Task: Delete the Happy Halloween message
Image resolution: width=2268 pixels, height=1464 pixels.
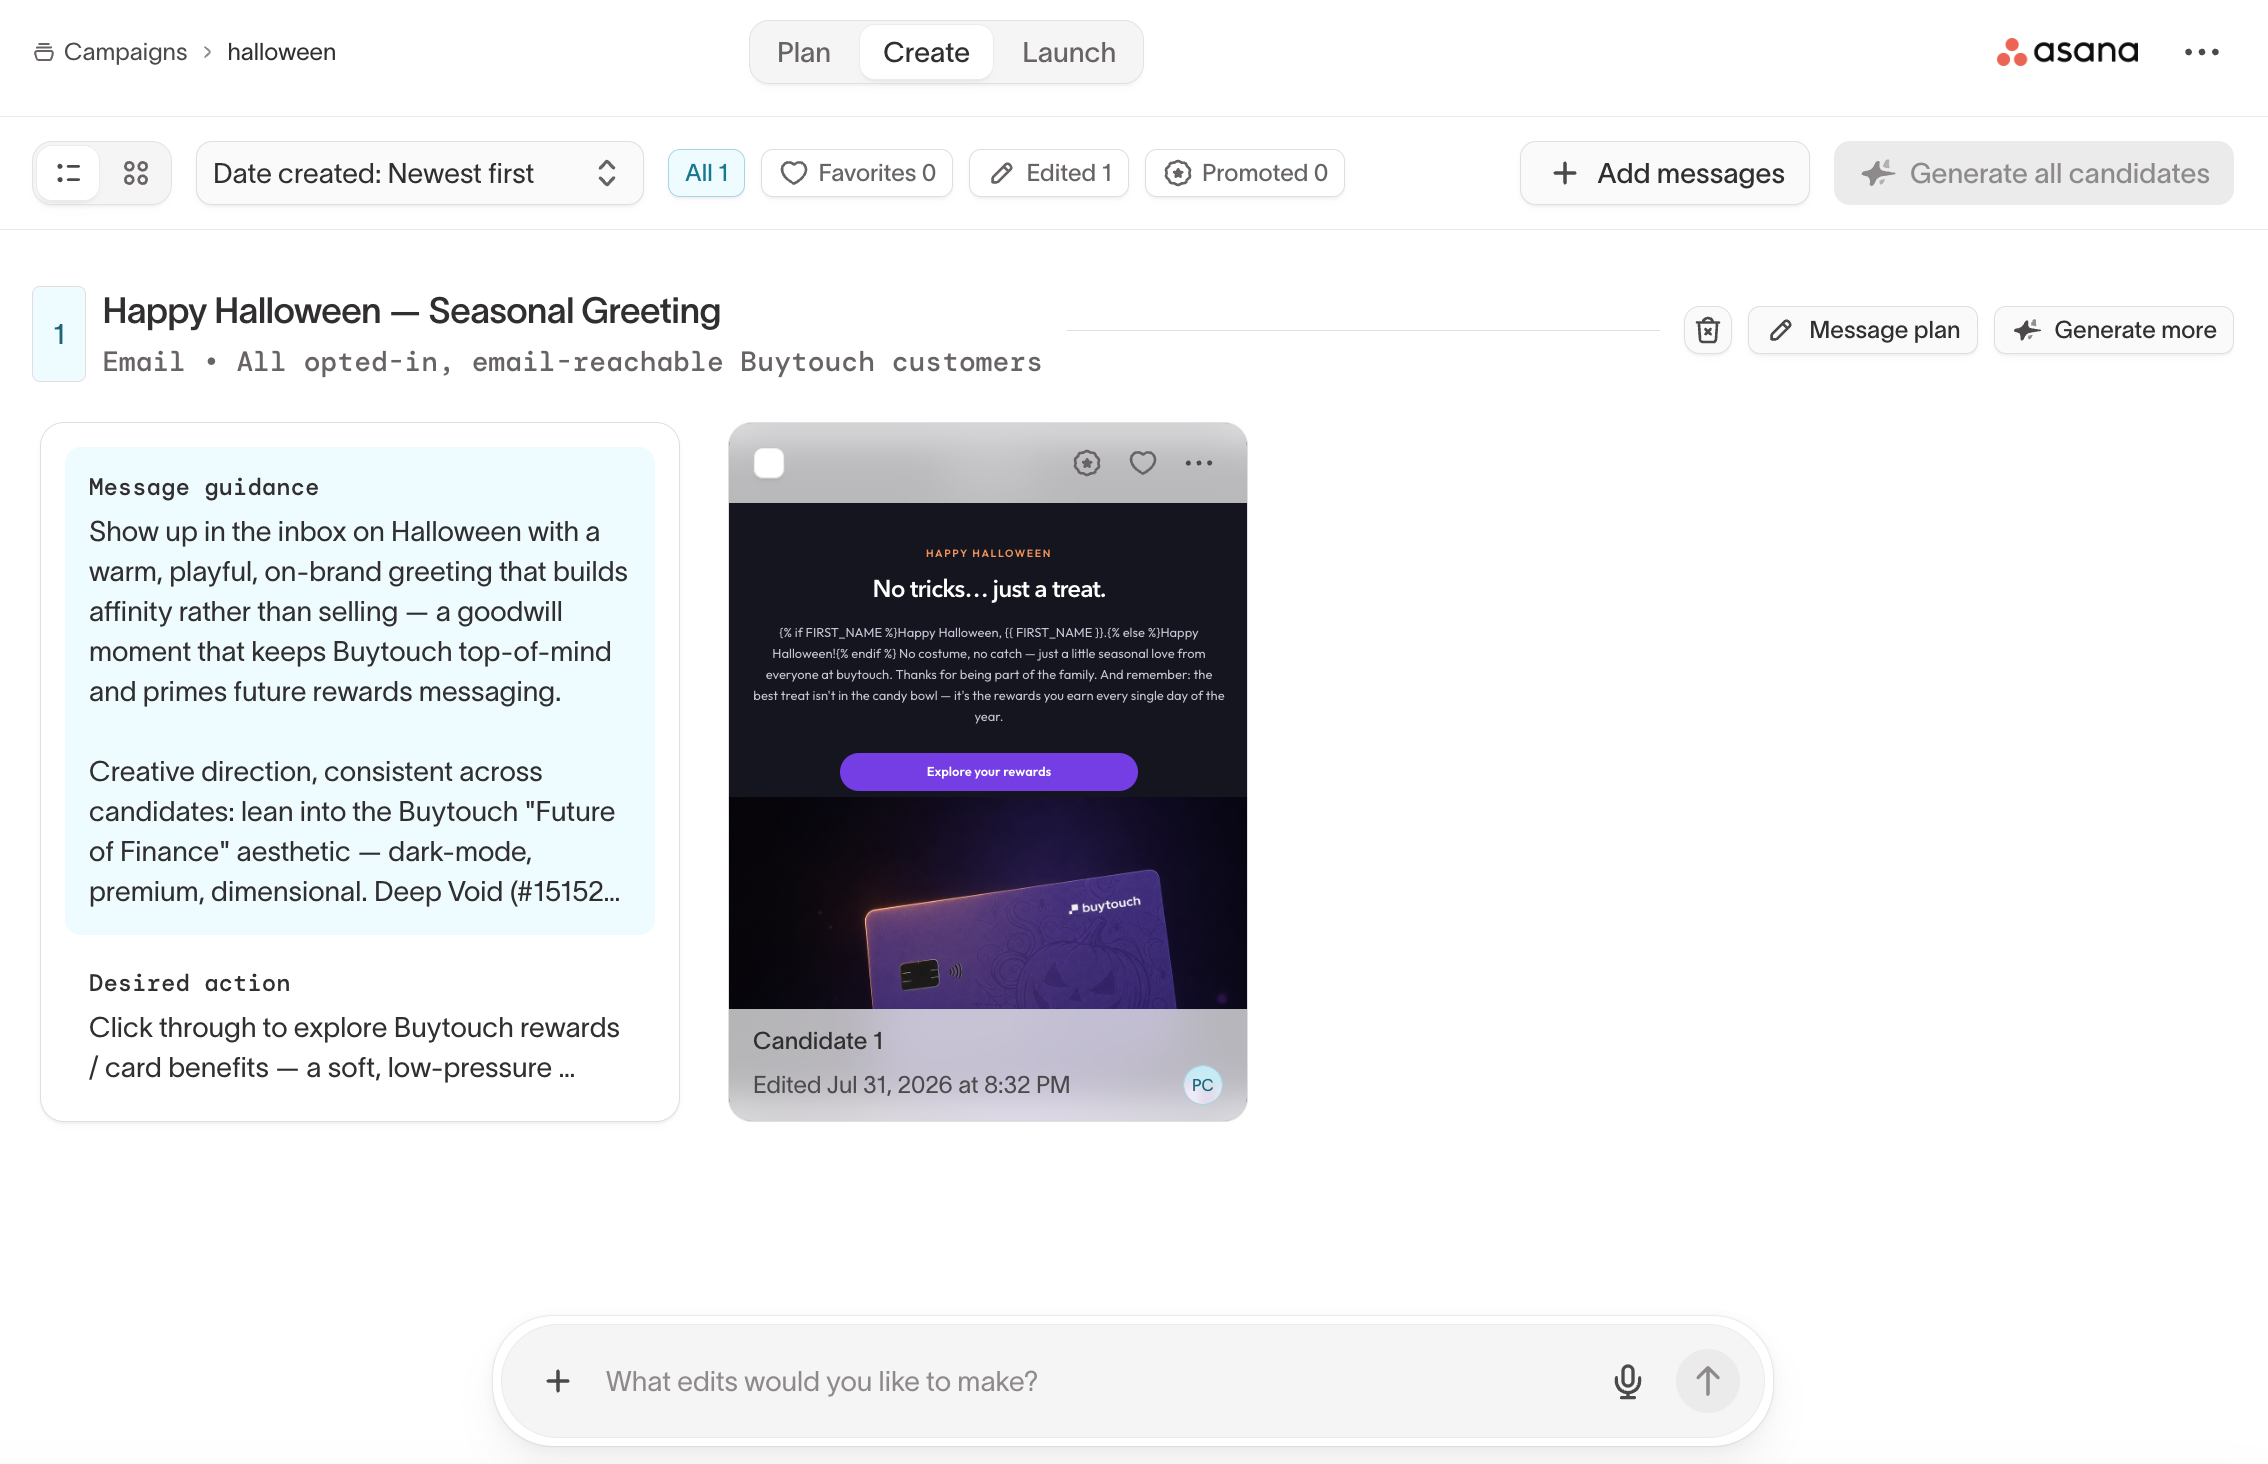Action: [1708, 330]
